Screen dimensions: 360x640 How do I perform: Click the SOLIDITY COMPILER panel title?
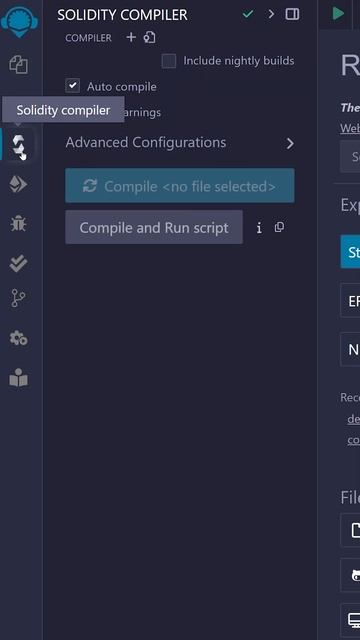pos(122,15)
